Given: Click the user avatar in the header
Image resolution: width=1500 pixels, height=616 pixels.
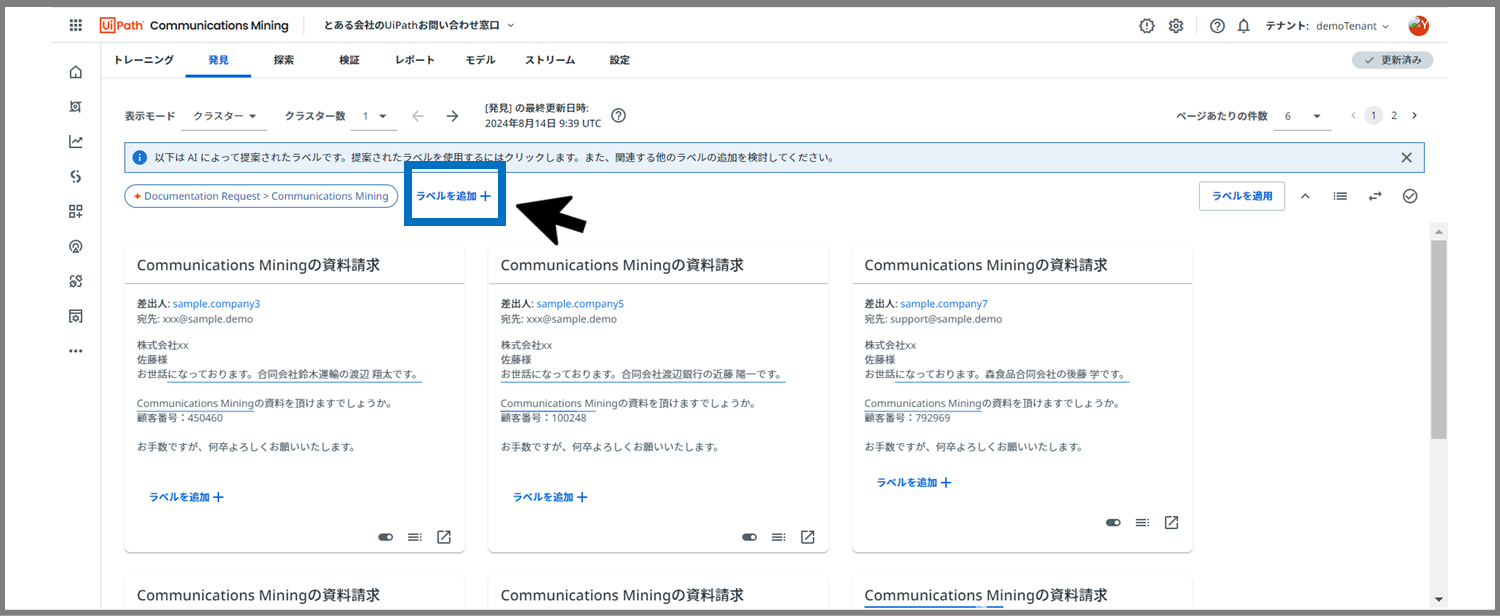Looking at the screenshot, I should click(1418, 26).
